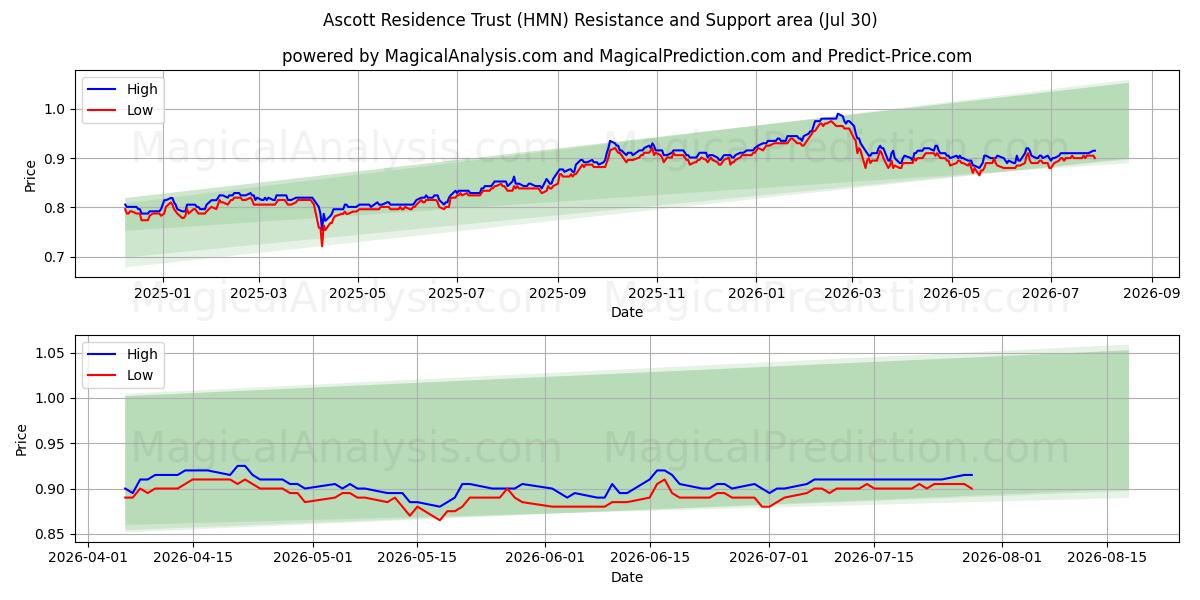Image resolution: width=1200 pixels, height=600 pixels.
Task: Click the '2026-03' tick label
Action: (x=852, y=294)
